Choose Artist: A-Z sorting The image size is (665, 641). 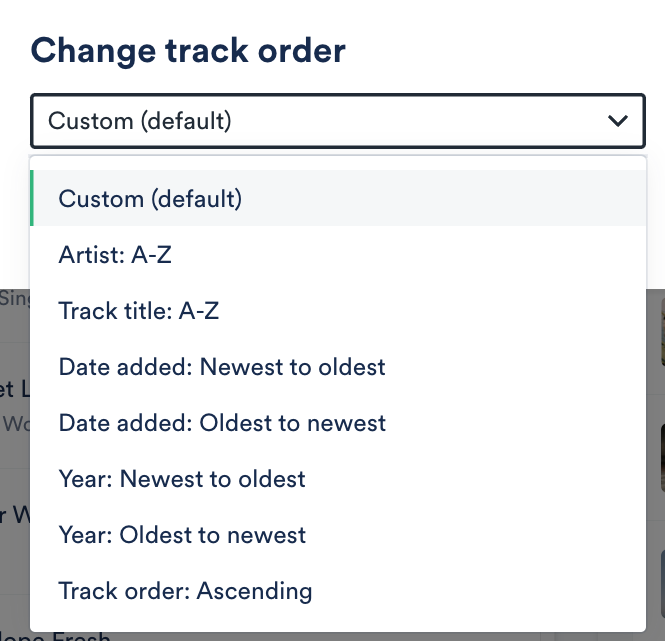[115, 255]
